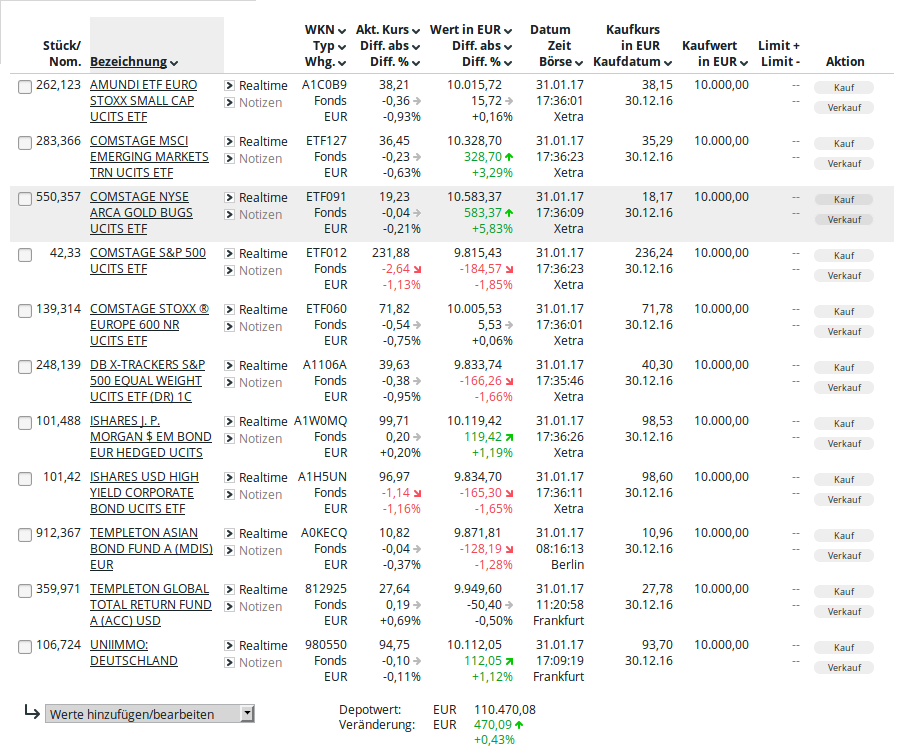
Task: Click Notizen arrow icon for ISHARES USD HIGH YIELD row
Action: pyautogui.click(x=230, y=495)
